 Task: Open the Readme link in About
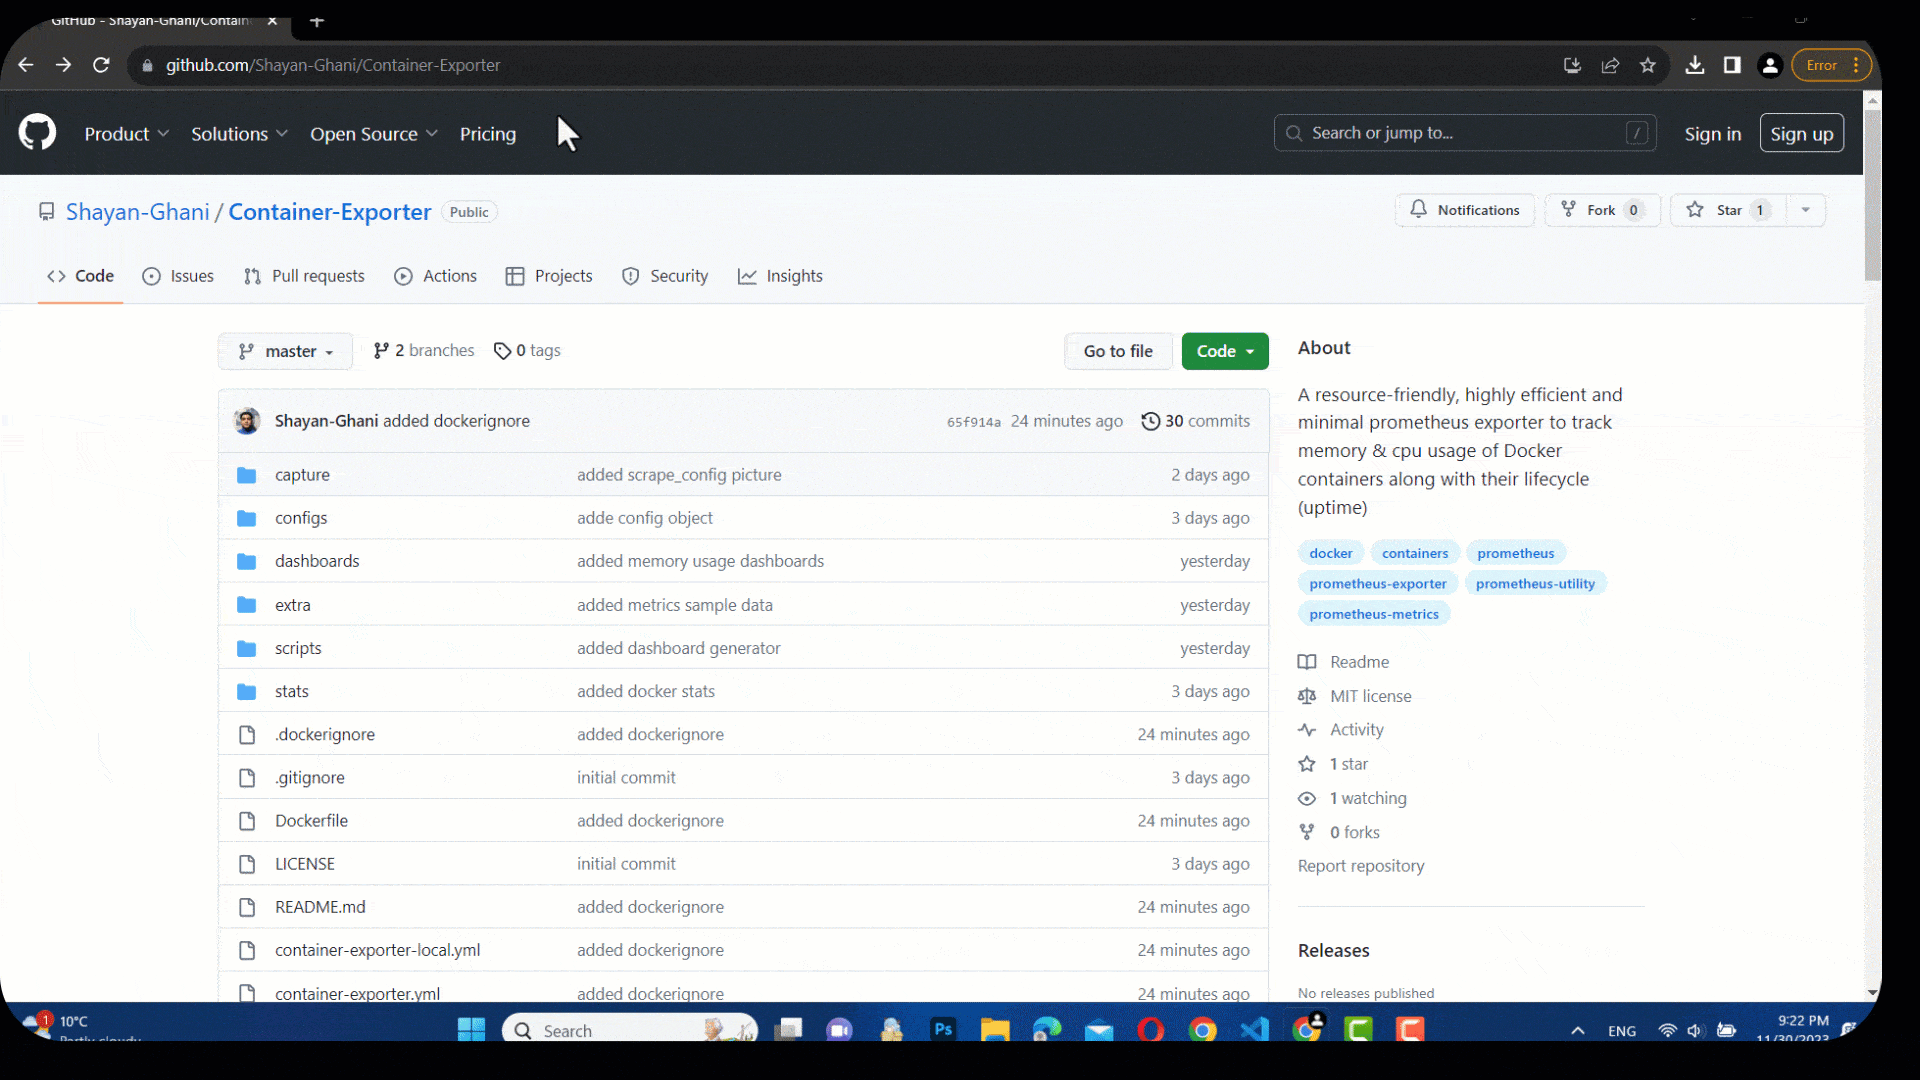click(1359, 662)
